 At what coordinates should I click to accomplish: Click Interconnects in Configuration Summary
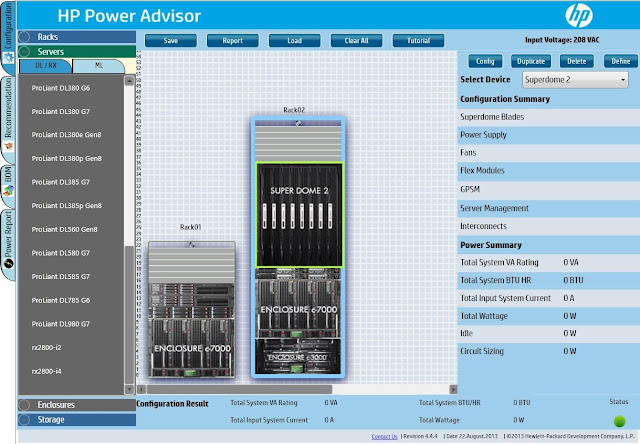(x=549, y=226)
